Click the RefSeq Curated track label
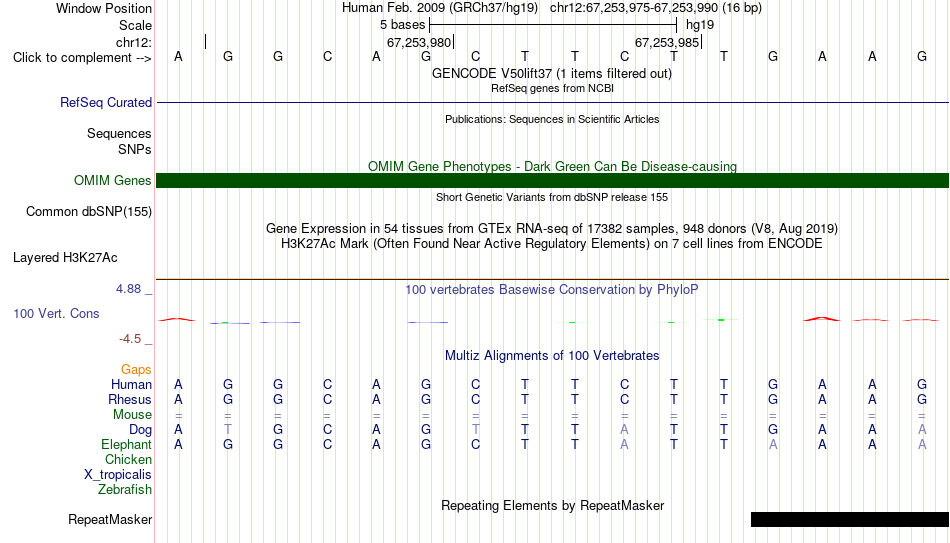950x543 pixels. pyautogui.click(x=106, y=102)
